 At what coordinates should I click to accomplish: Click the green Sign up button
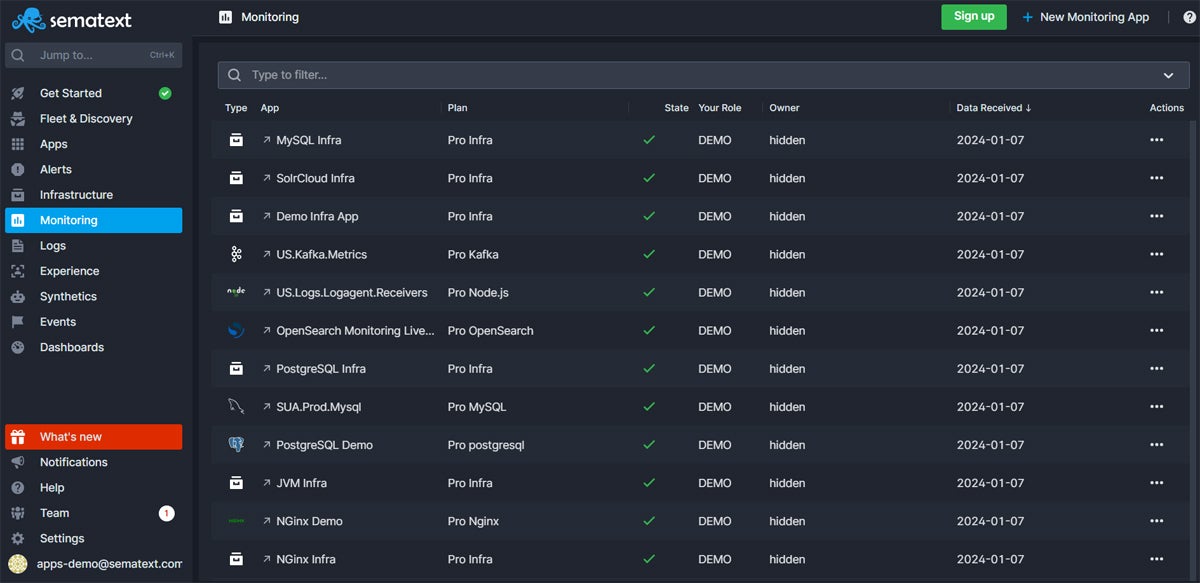click(973, 16)
